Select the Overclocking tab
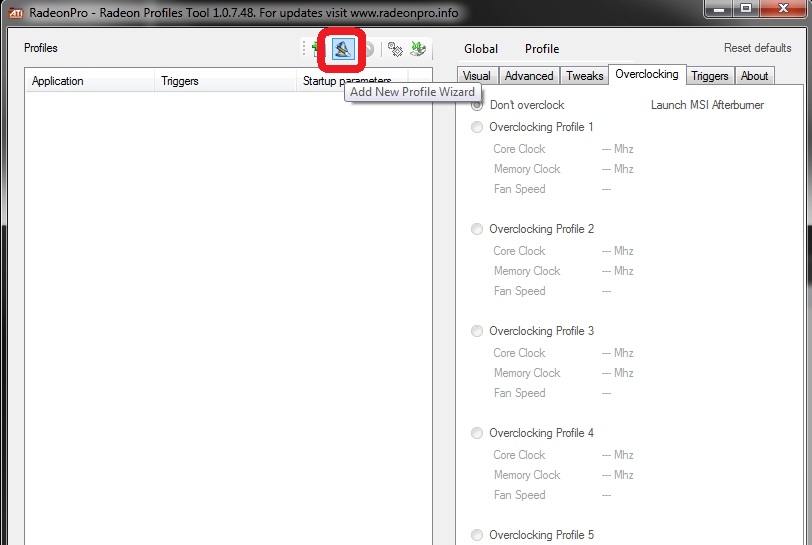Viewport: 812px width, 545px height. pyautogui.click(x=647, y=74)
